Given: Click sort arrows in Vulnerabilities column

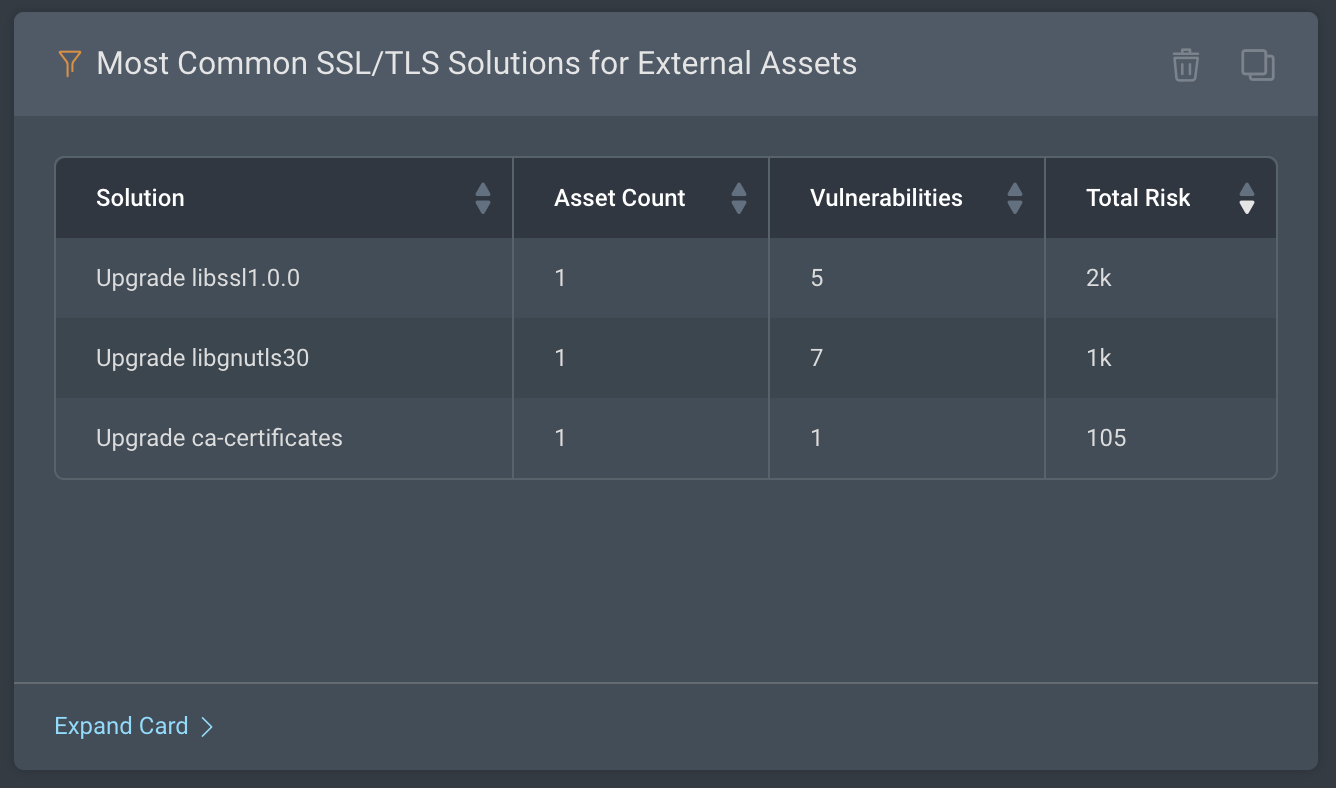Looking at the screenshot, I should (1015, 198).
